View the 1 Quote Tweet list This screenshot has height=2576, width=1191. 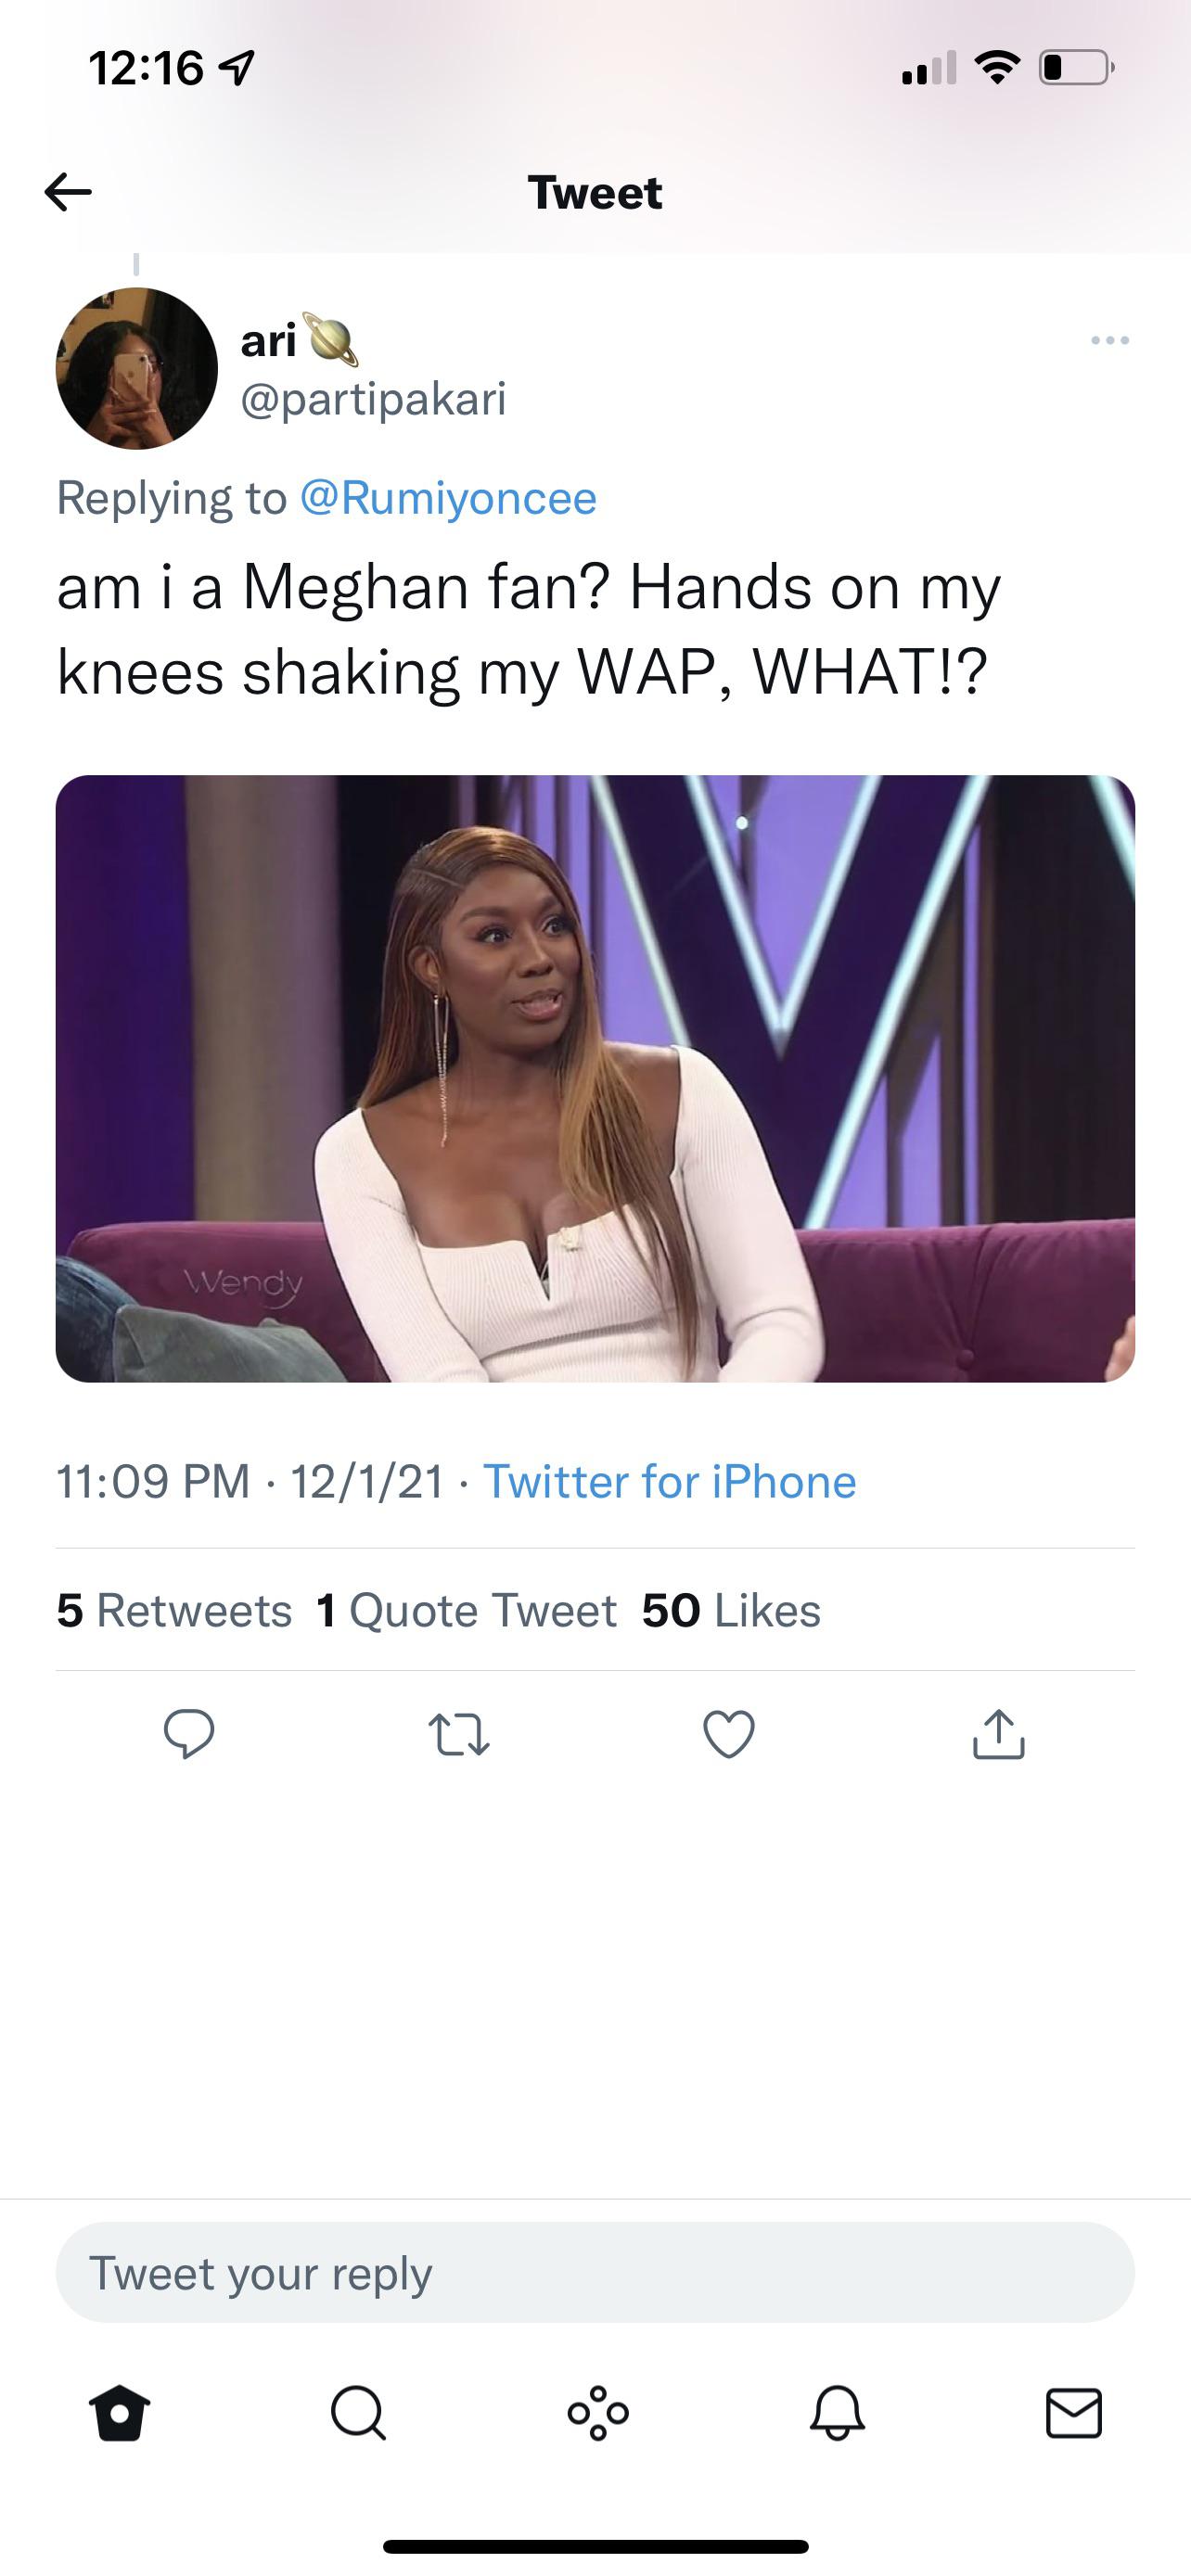click(466, 1610)
